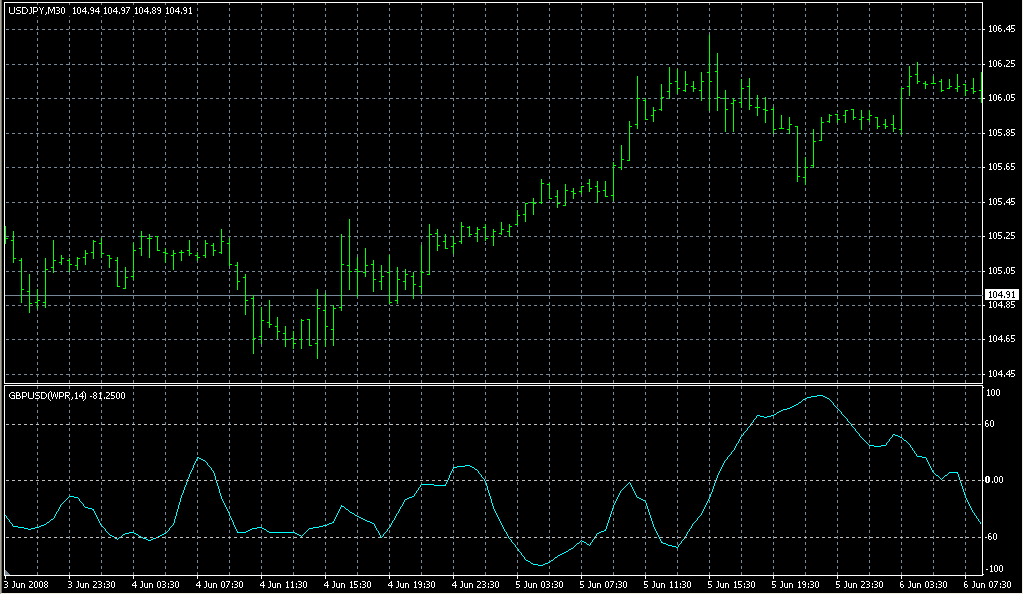Click the 105.65 price axis label
Image resolution: width=1024 pixels, height=594 pixels.
pos(1002,167)
